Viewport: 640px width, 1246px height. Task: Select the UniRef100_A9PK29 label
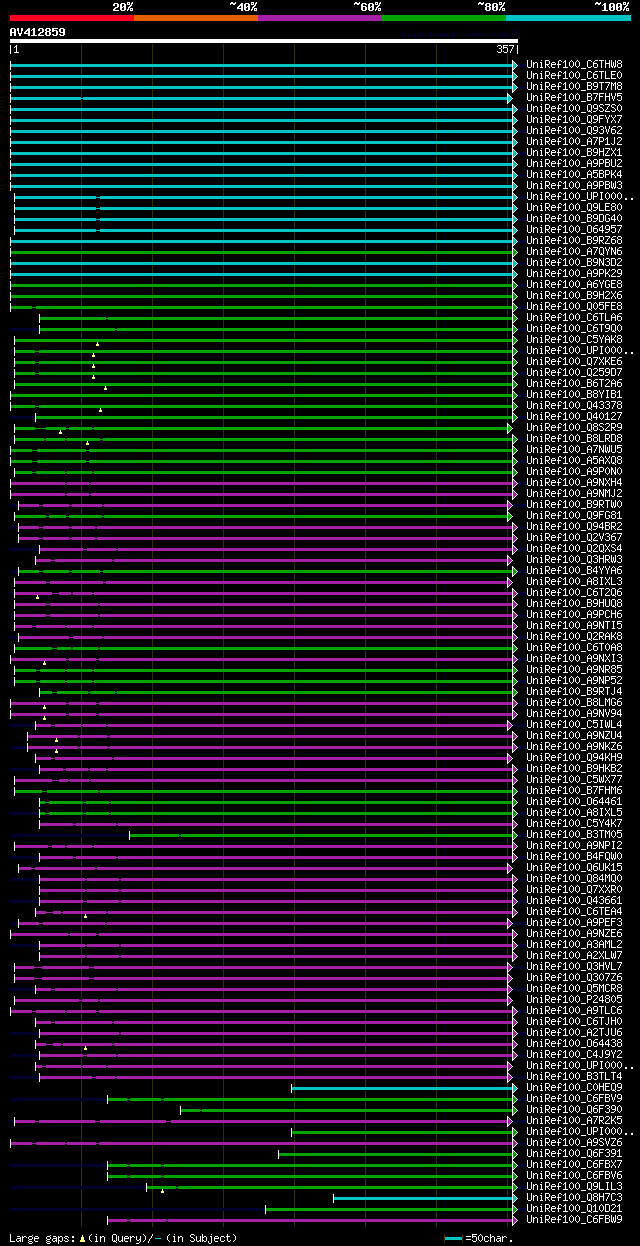click(575, 273)
